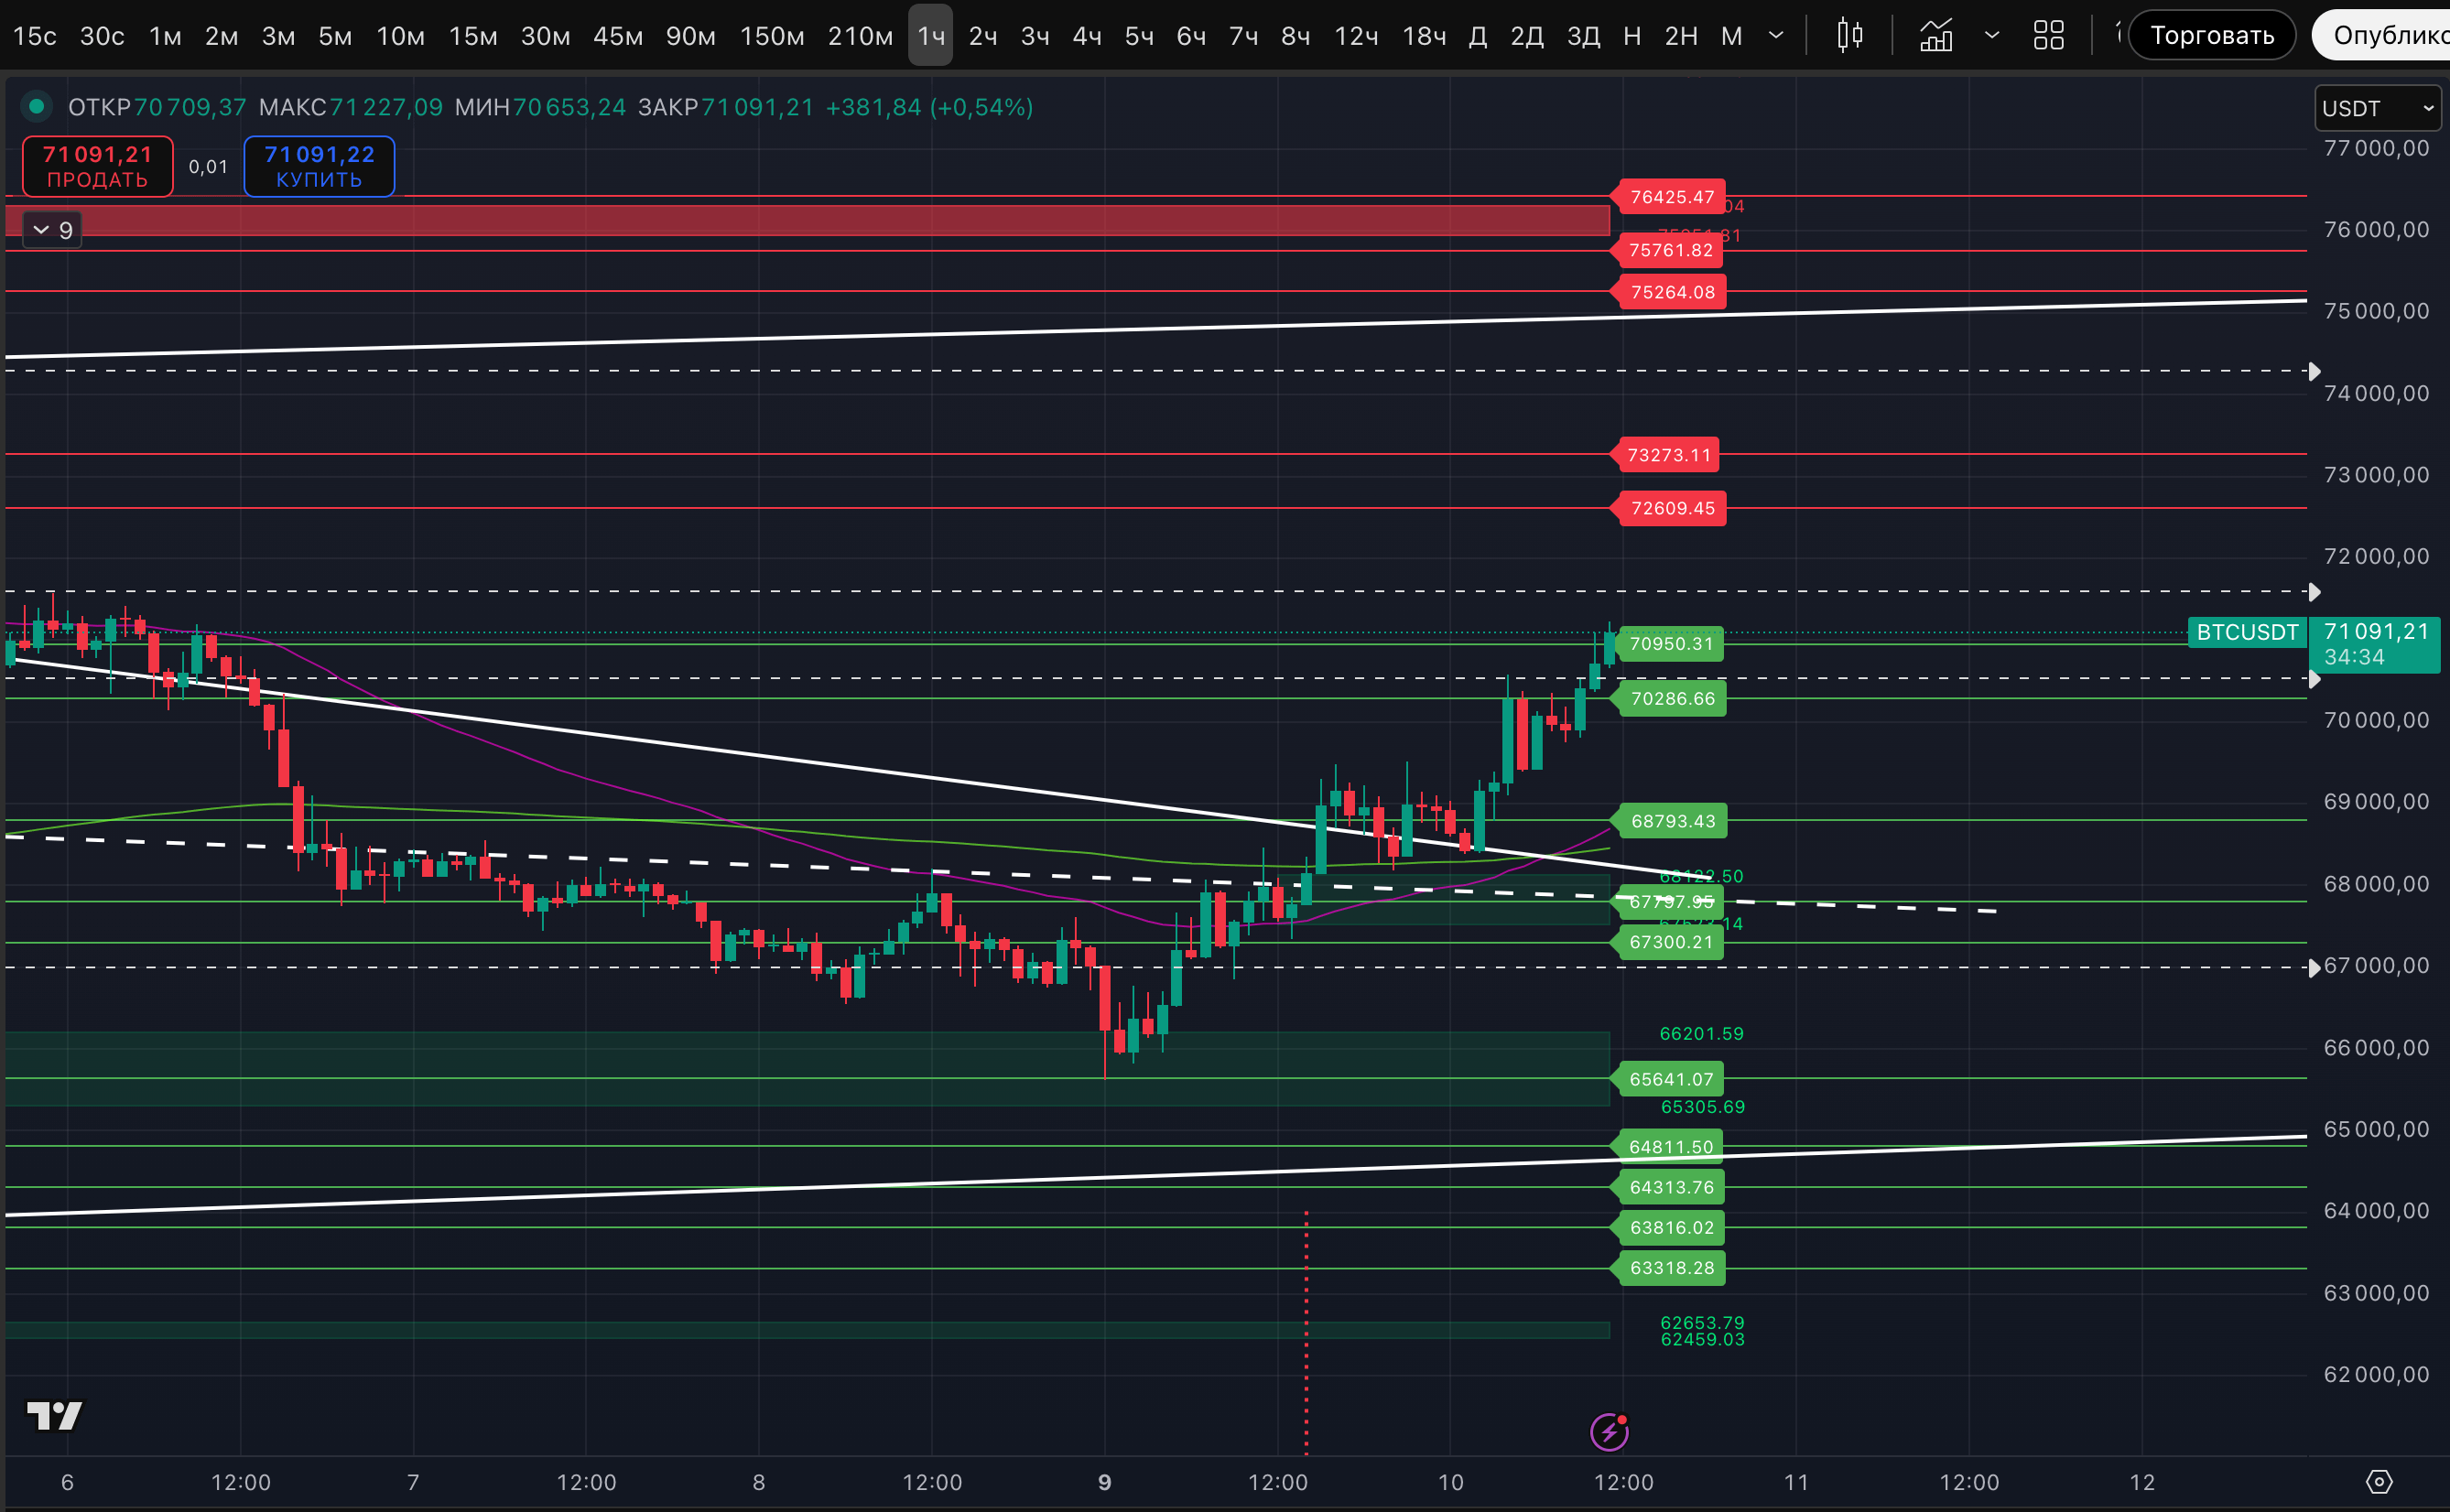Click the green symbol status dot
This screenshot has width=2450, height=1512.
click(x=37, y=106)
